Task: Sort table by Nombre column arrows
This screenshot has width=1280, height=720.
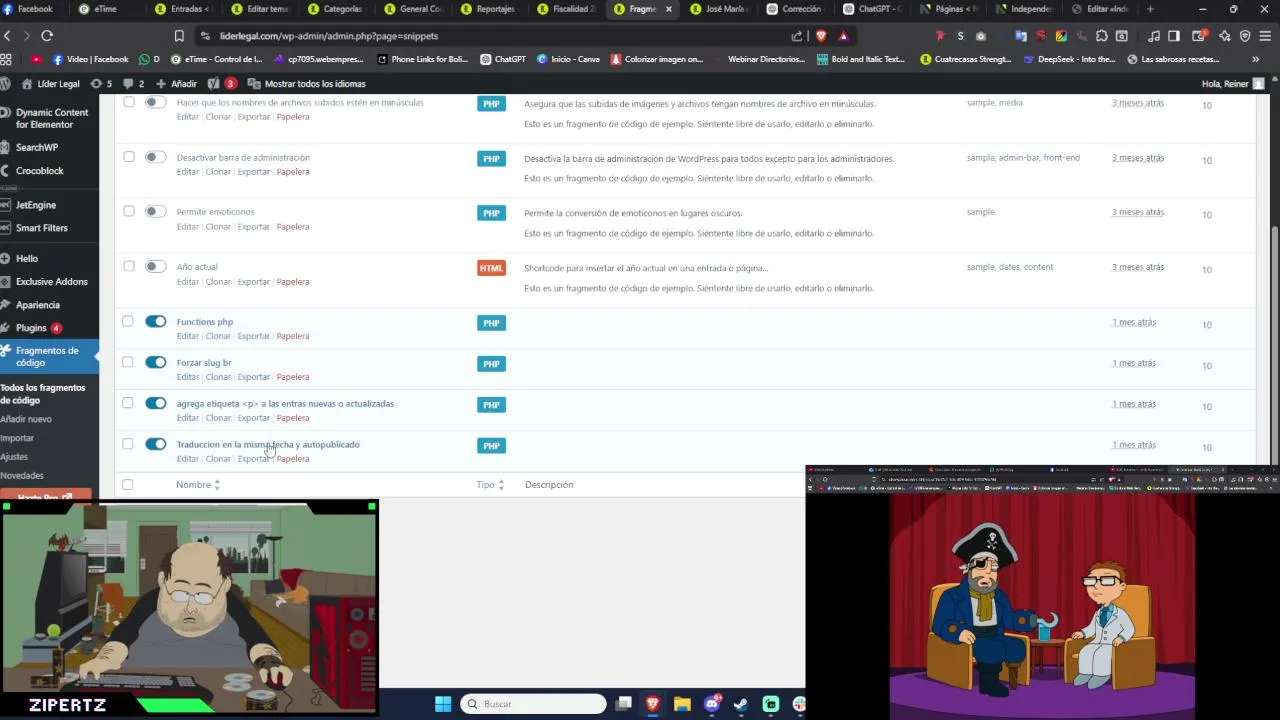Action: (217, 485)
